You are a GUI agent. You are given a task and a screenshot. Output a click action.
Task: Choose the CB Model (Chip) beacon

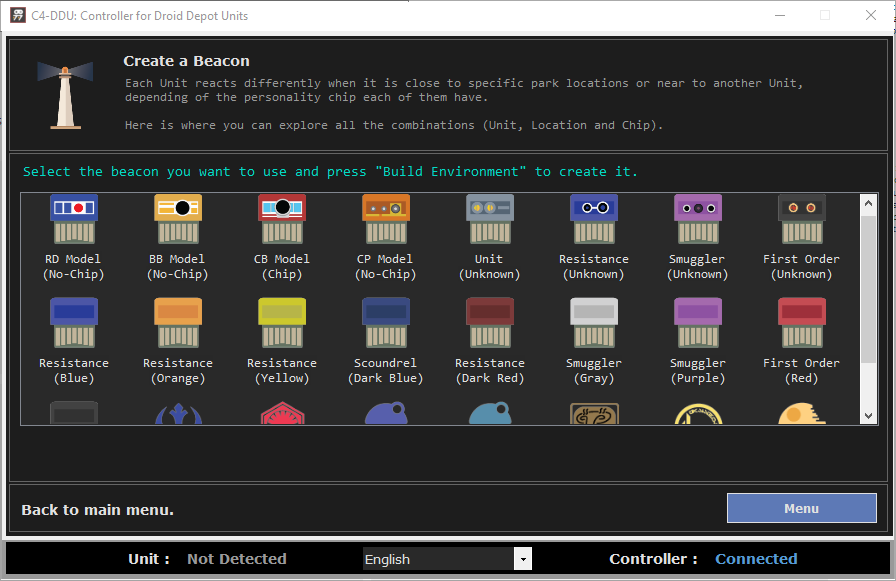coord(282,238)
